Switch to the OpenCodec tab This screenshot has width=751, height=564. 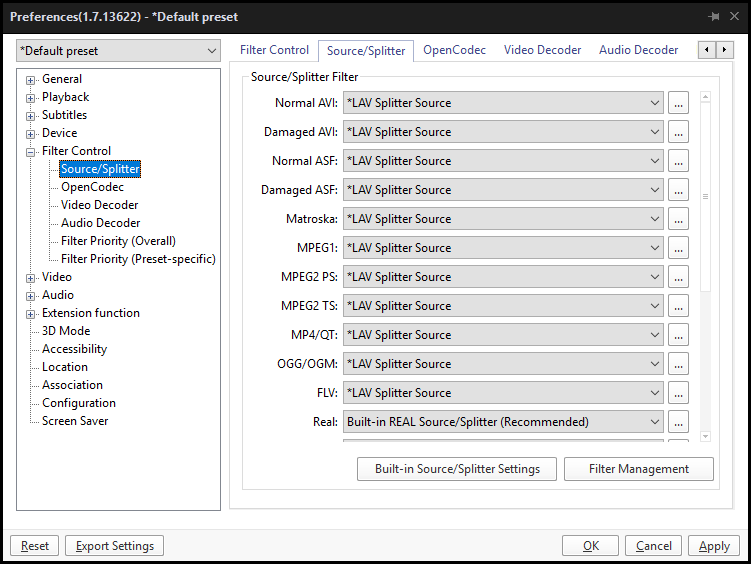click(x=454, y=50)
